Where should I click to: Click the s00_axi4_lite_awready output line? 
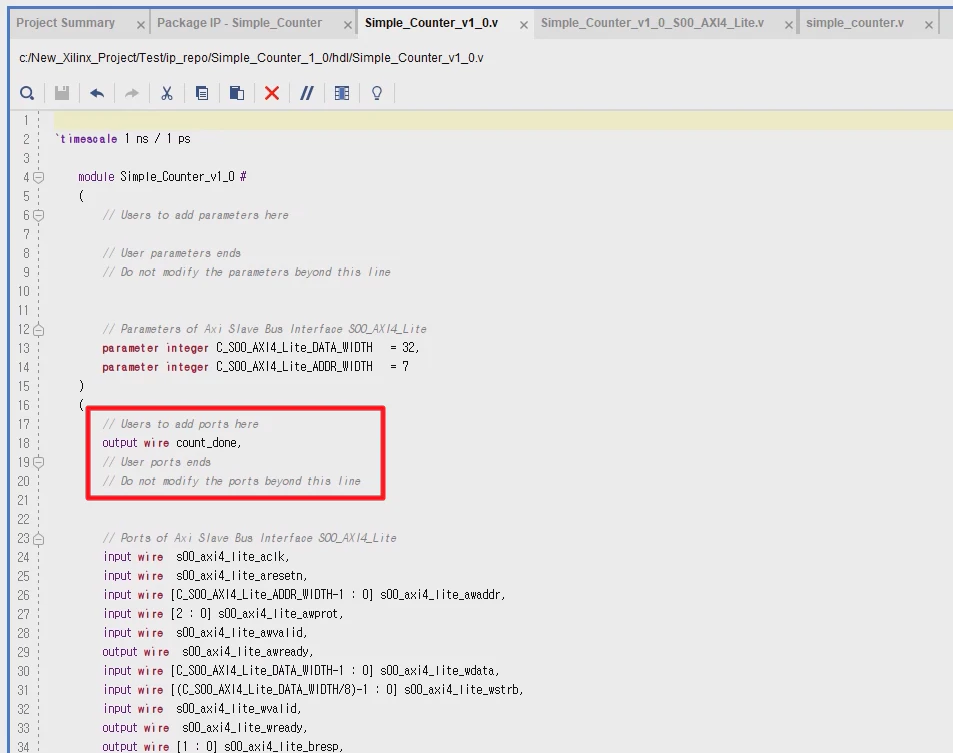(208, 652)
